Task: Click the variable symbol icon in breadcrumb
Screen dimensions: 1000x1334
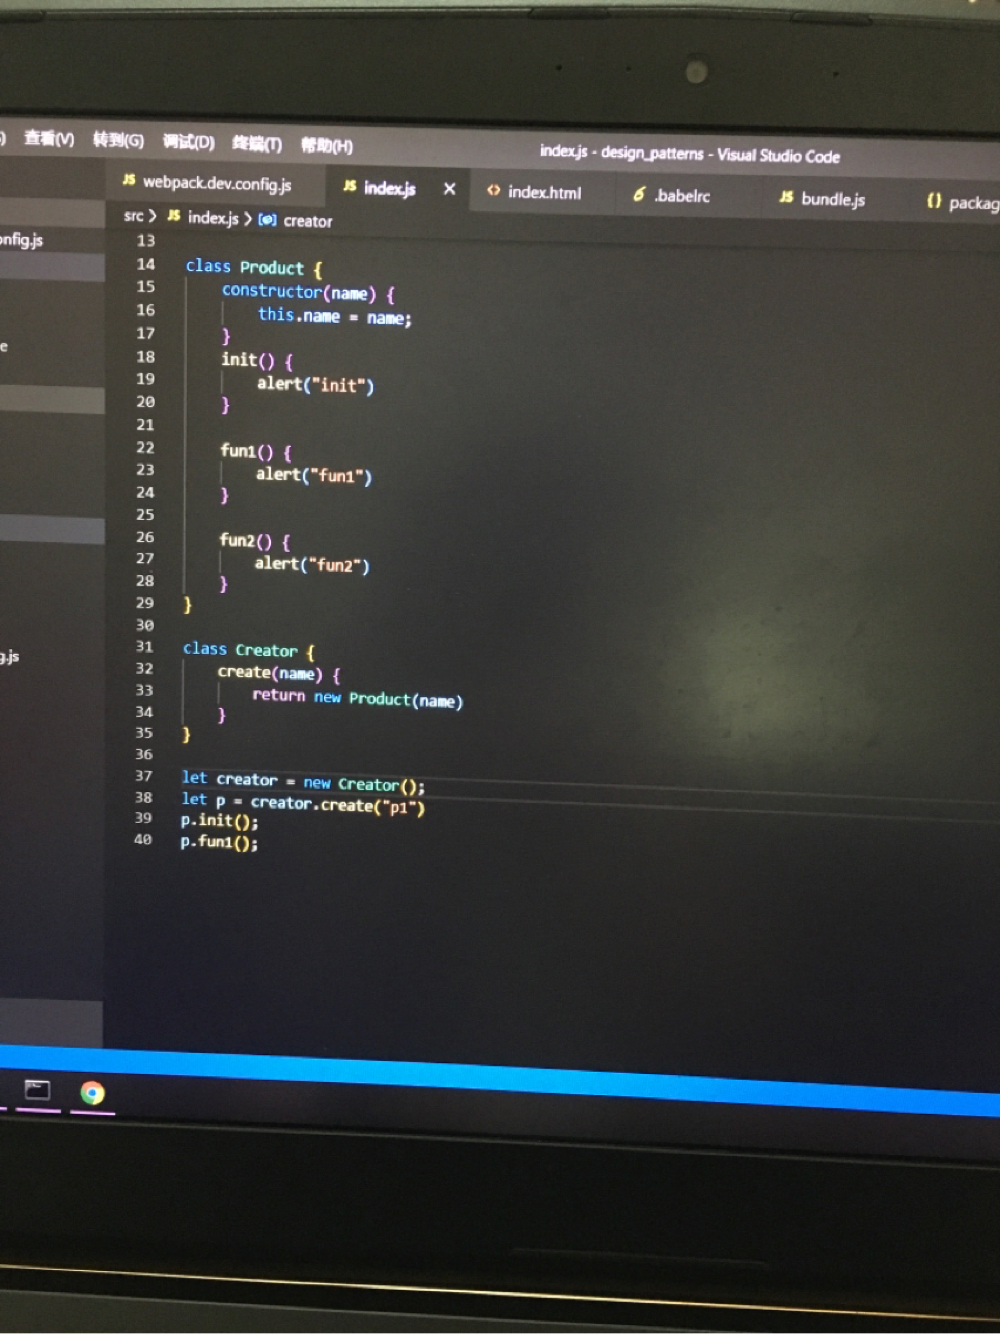Action: pos(267,219)
